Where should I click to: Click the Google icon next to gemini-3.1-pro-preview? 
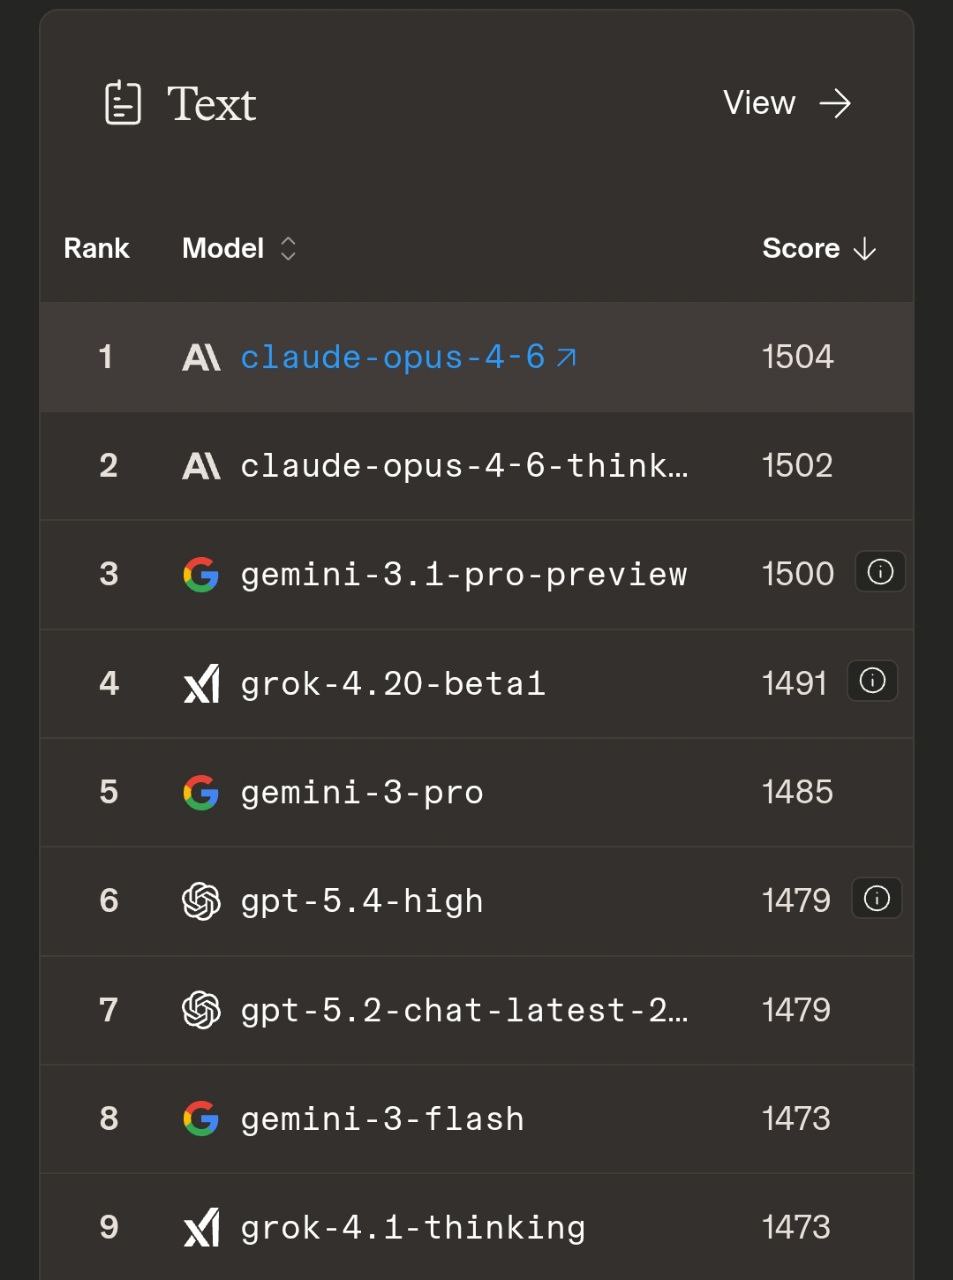(201, 574)
